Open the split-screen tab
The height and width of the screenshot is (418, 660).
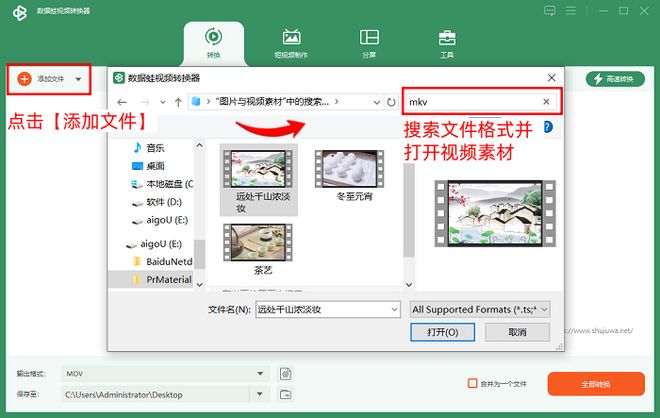pyautogui.click(x=369, y=43)
